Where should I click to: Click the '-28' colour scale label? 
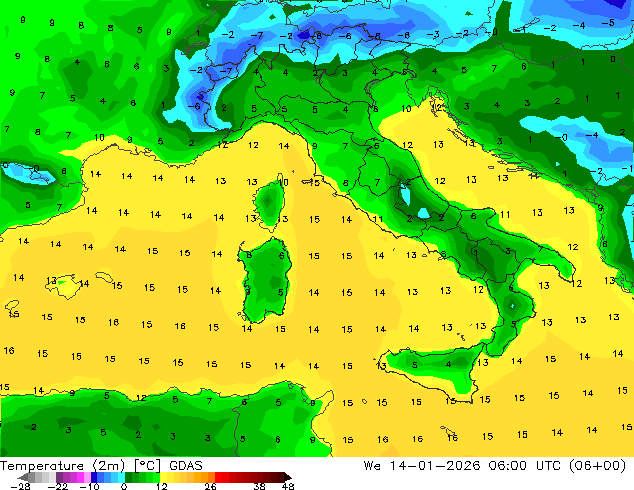(x=20, y=486)
